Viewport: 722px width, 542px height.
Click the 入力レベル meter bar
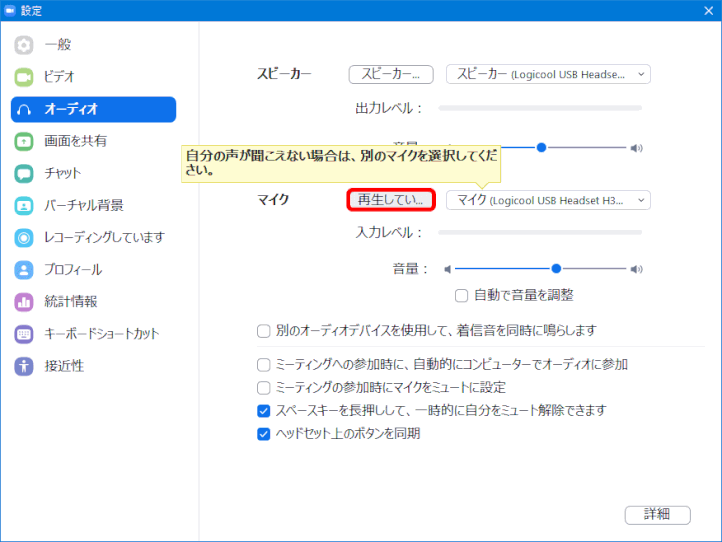[x=540, y=233]
